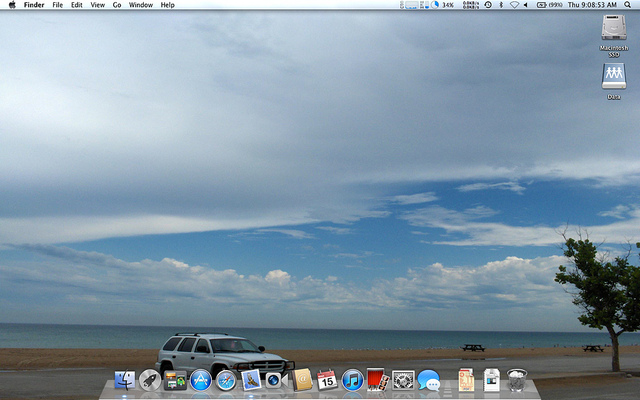Viewport: 640px width, 400px height.
Task: Open Photo Booth from the Dock
Action: (377, 380)
